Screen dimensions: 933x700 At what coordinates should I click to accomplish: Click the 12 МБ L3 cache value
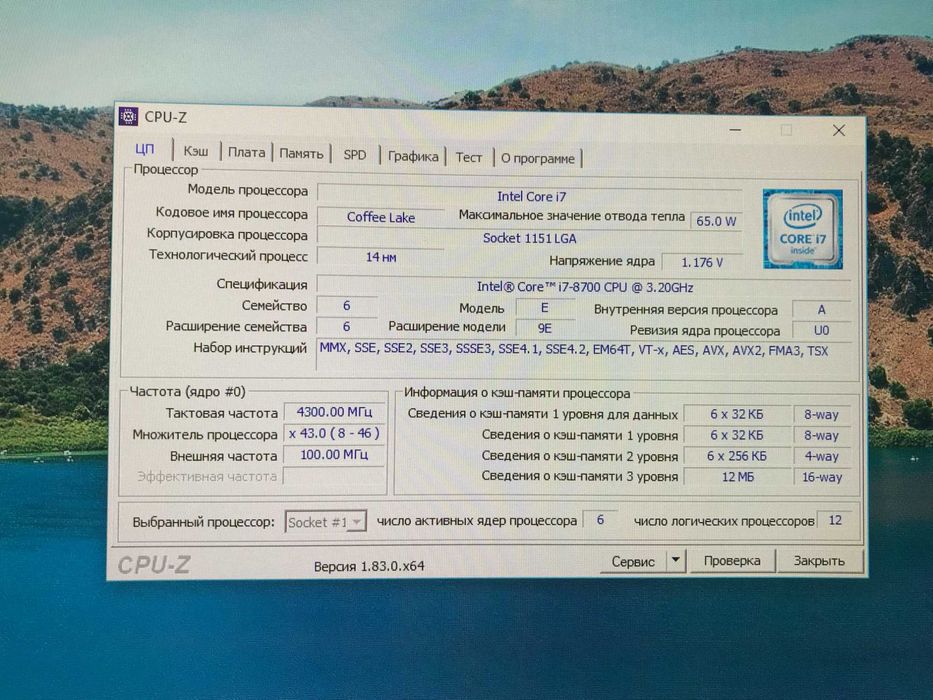737,477
